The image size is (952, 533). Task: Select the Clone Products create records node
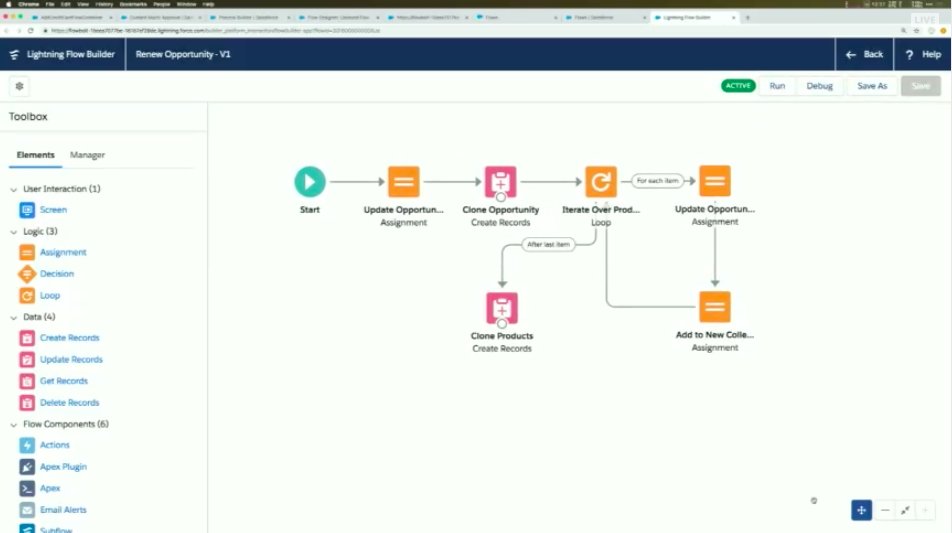502,308
